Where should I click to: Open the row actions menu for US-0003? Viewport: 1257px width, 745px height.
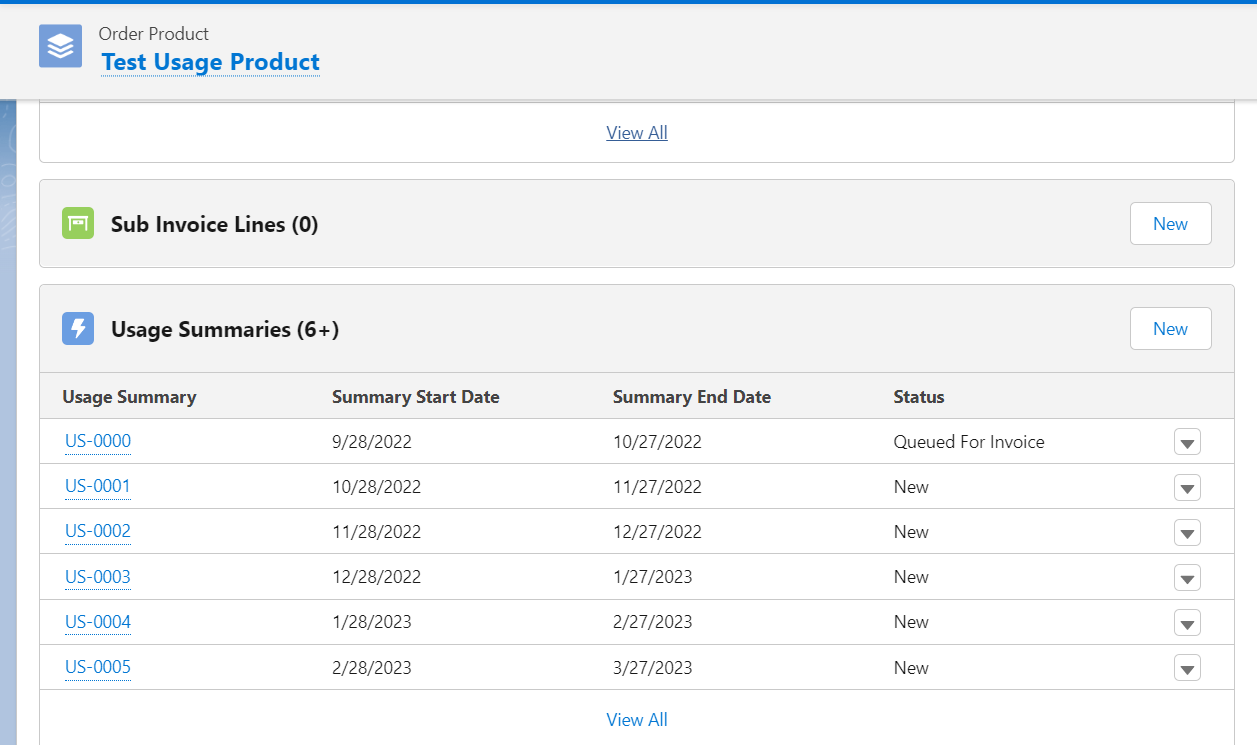tap(1187, 577)
